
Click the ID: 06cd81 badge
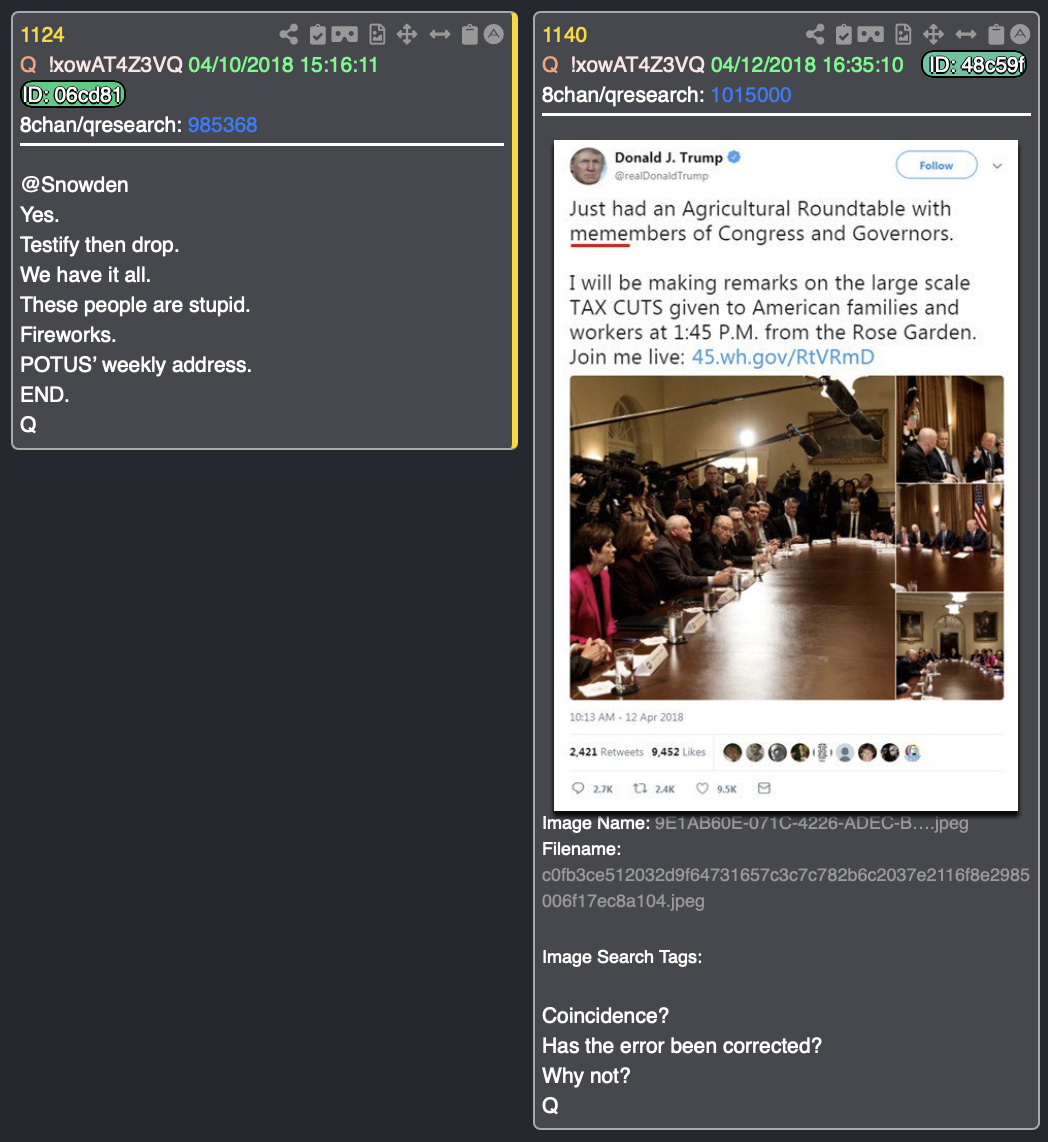[73, 95]
